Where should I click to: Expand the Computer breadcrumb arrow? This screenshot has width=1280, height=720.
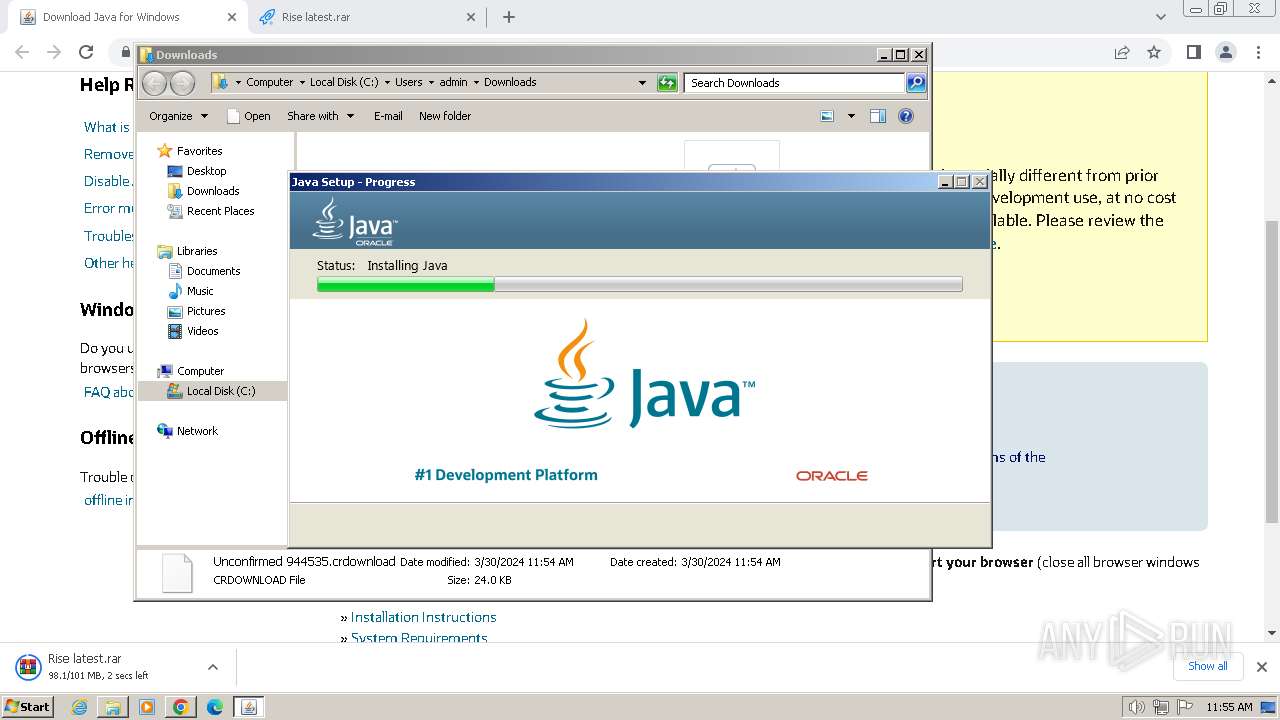[301, 83]
